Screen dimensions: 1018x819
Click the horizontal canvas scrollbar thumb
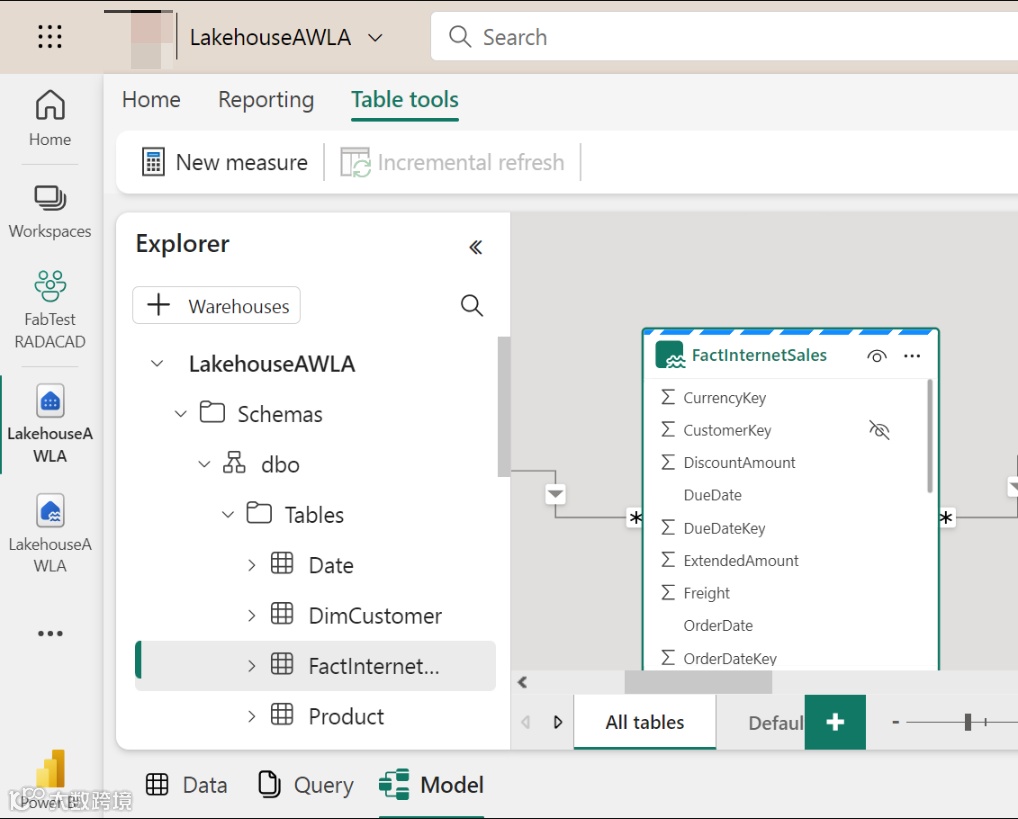coord(698,682)
